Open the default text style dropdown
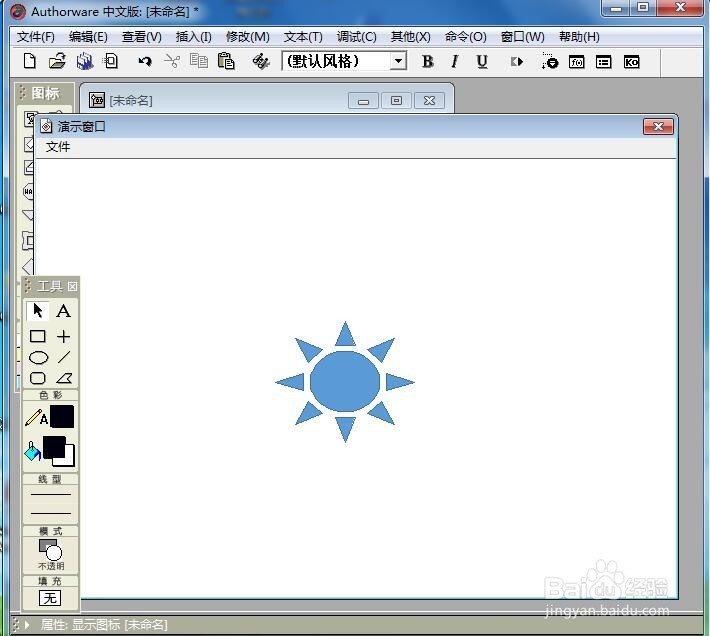Image resolution: width=710 pixels, height=636 pixels. pos(398,61)
